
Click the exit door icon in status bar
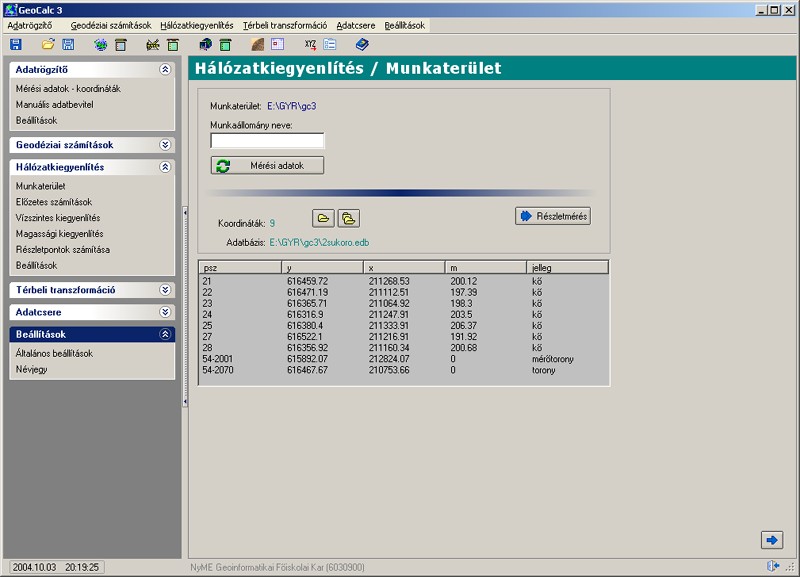[773, 566]
